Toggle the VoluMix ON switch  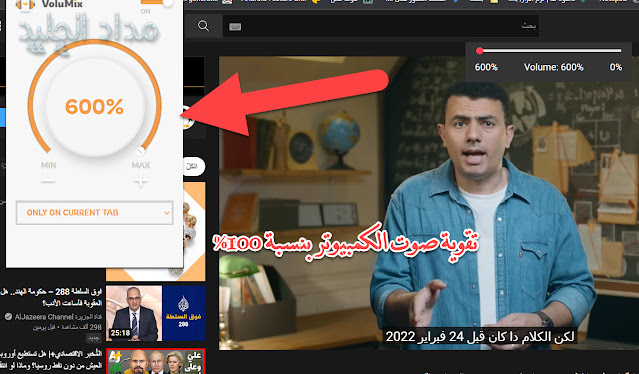157,2
